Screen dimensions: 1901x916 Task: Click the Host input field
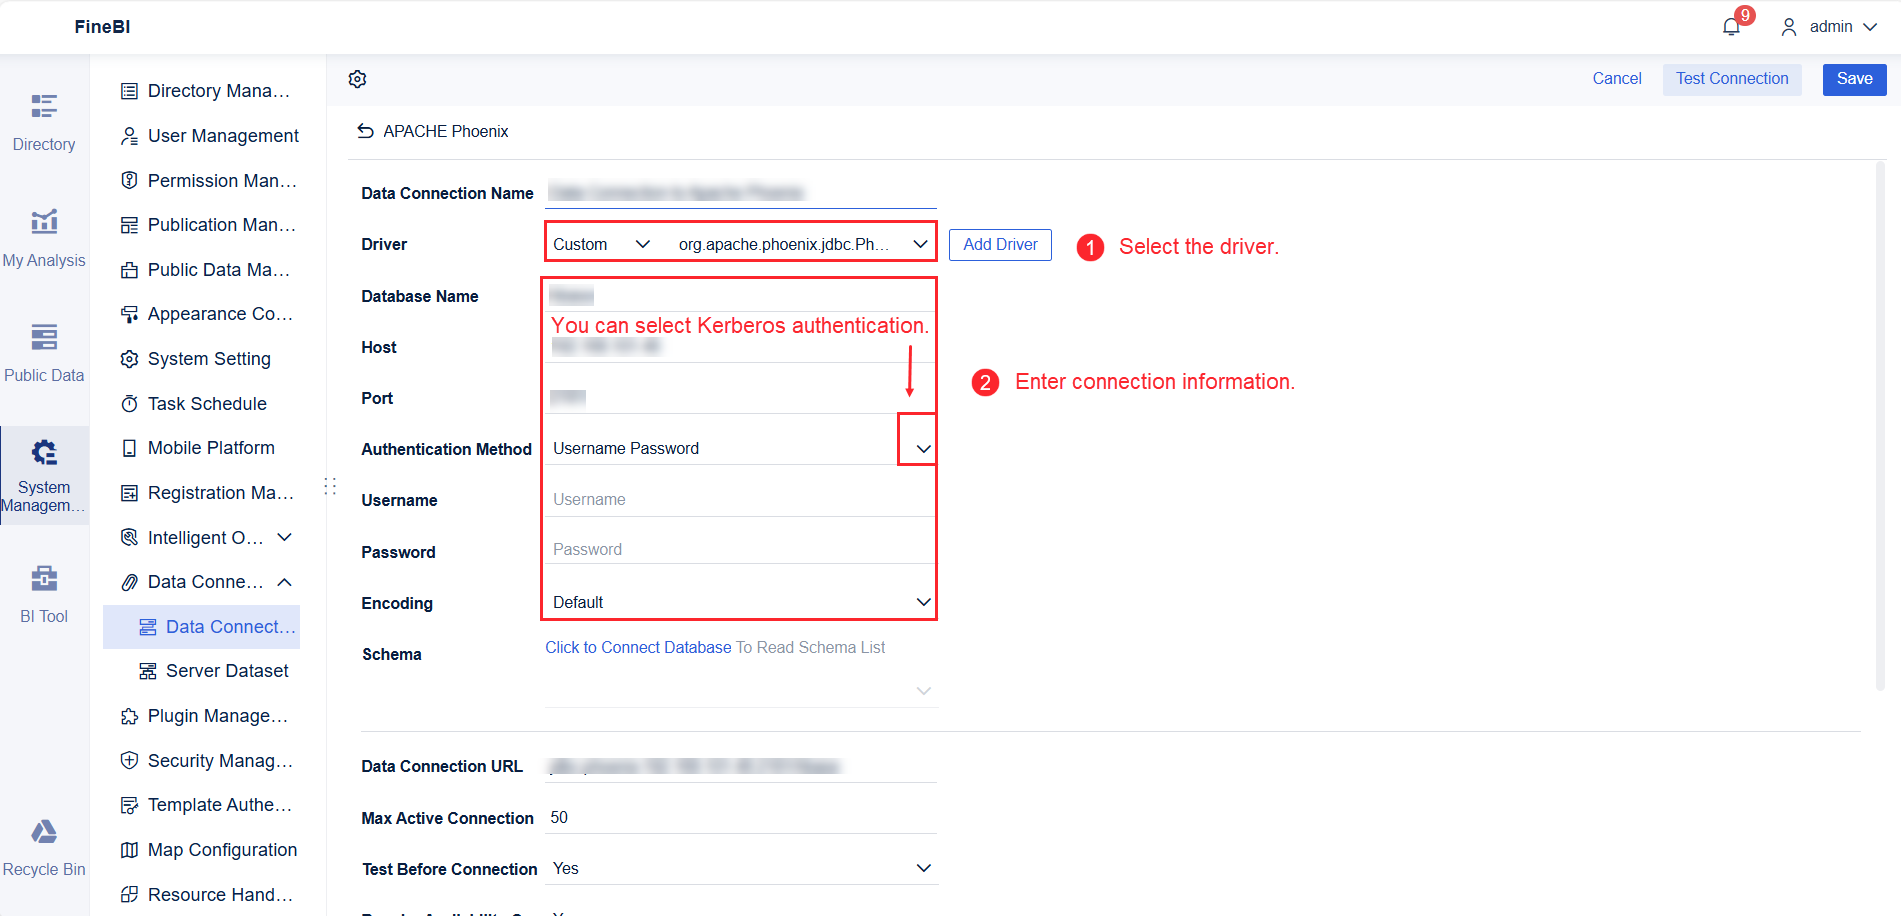tap(741, 346)
